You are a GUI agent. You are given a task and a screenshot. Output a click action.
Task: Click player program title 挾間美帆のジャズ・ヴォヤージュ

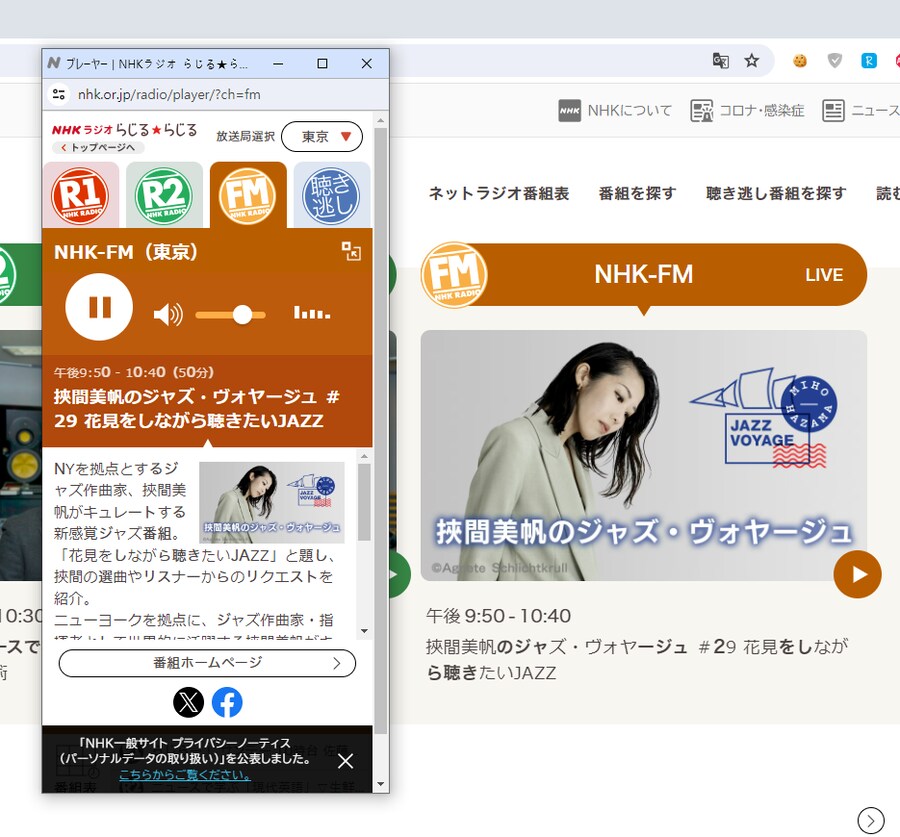pyautogui.click(x=197, y=408)
